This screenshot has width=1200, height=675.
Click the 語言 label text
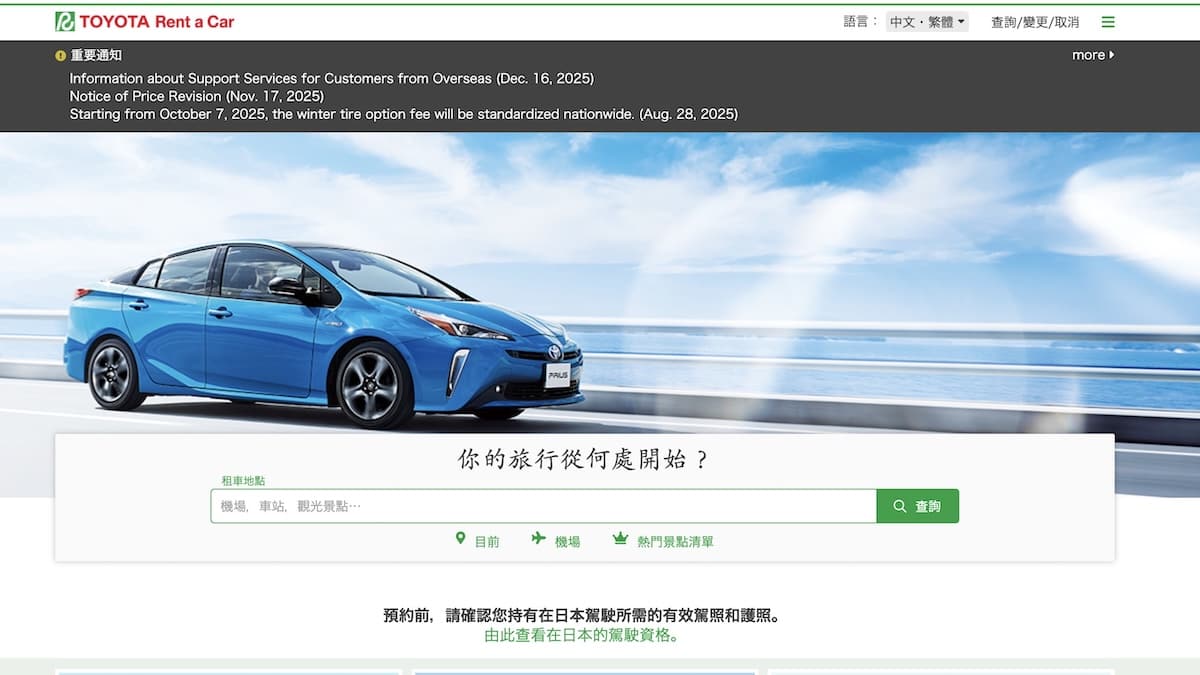(860, 22)
